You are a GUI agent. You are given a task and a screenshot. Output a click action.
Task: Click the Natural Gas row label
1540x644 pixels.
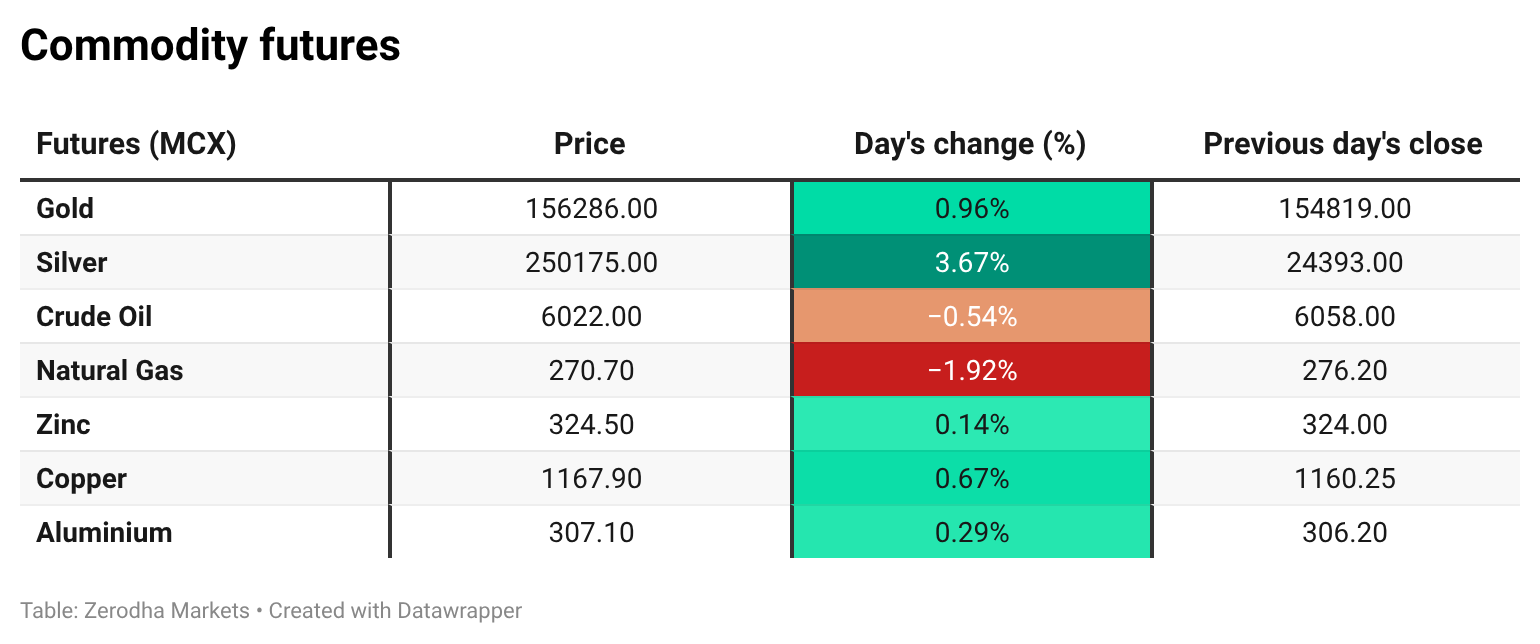[110, 371]
